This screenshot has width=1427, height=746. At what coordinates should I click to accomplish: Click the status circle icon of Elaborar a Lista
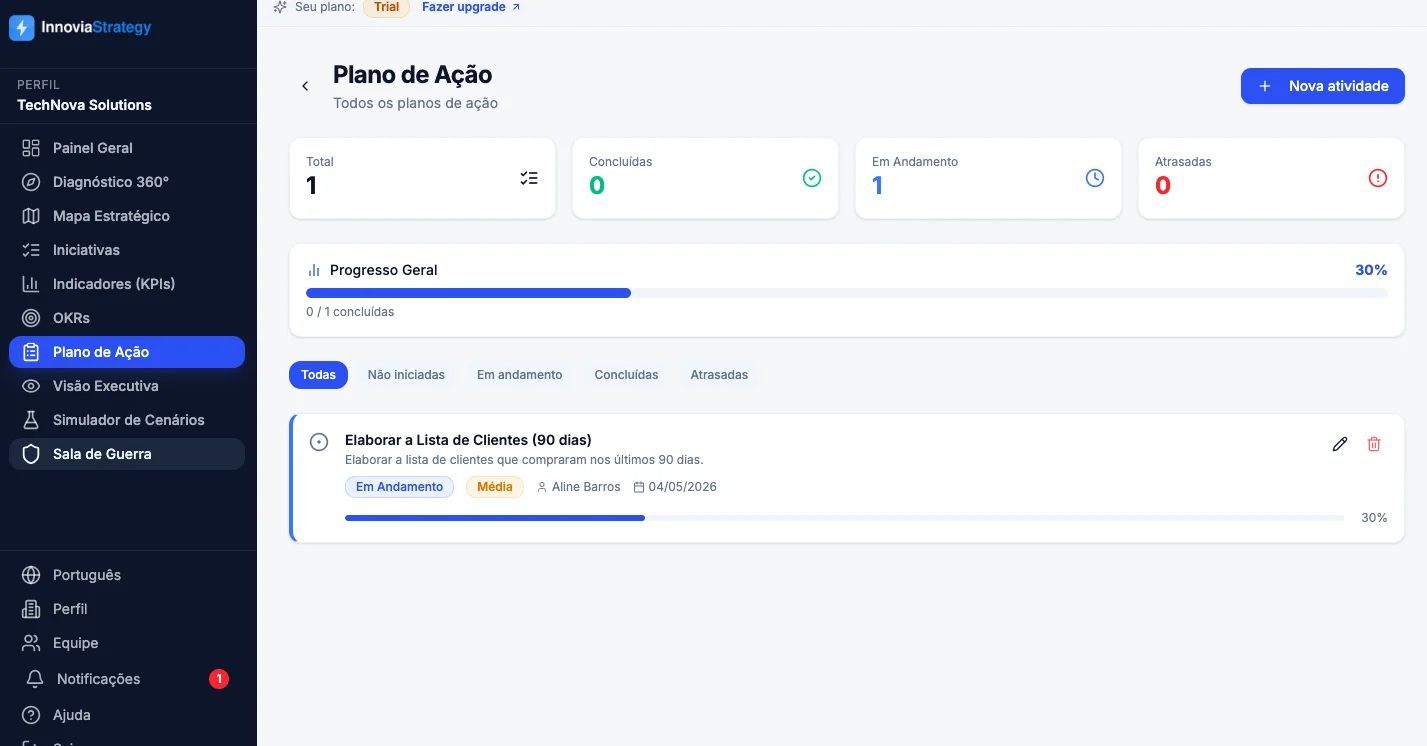point(319,442)
